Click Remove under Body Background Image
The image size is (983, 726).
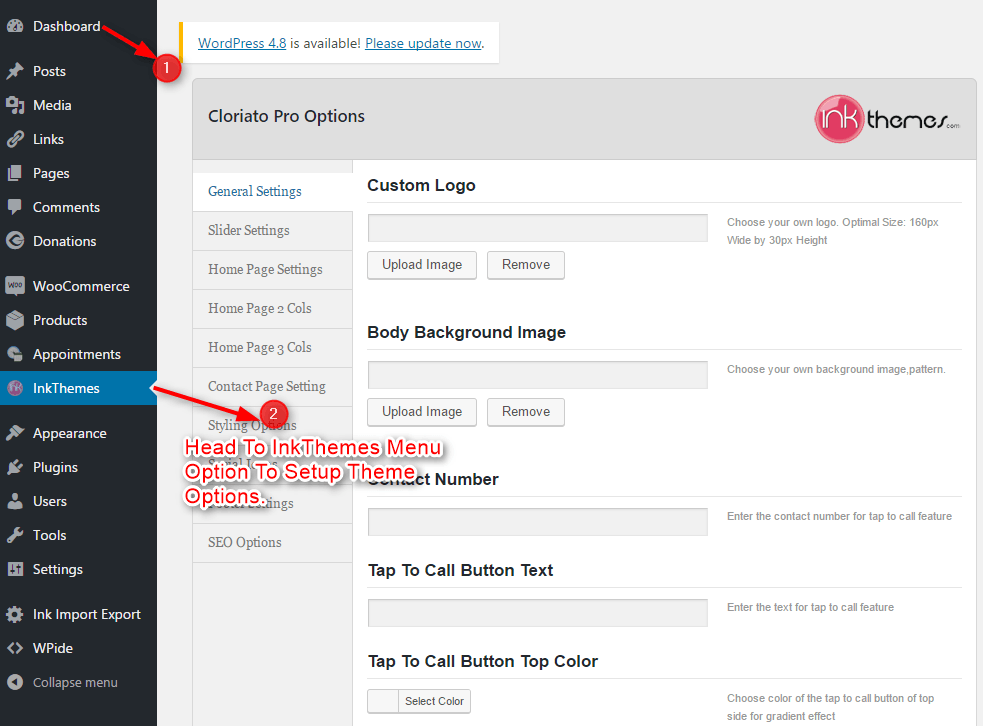tap(526, 412)
